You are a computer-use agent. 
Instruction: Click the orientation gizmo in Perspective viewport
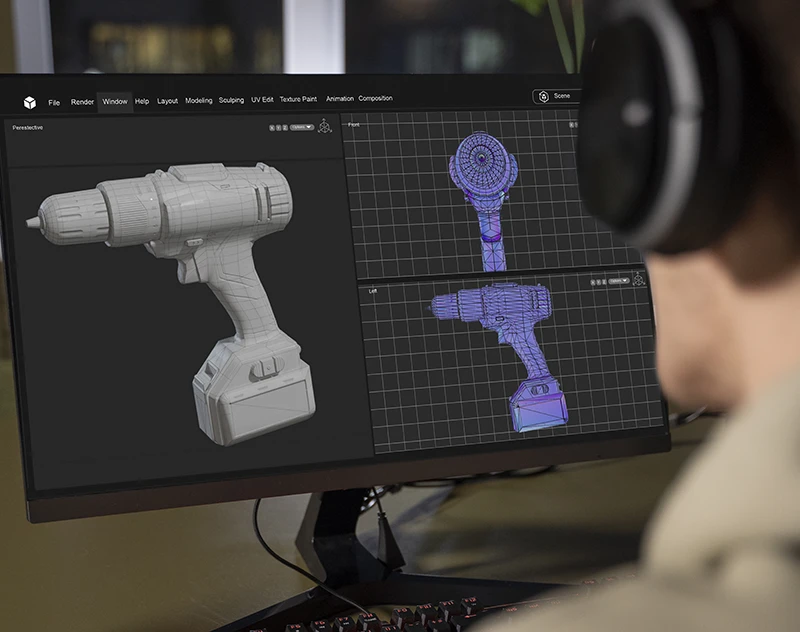324,125
